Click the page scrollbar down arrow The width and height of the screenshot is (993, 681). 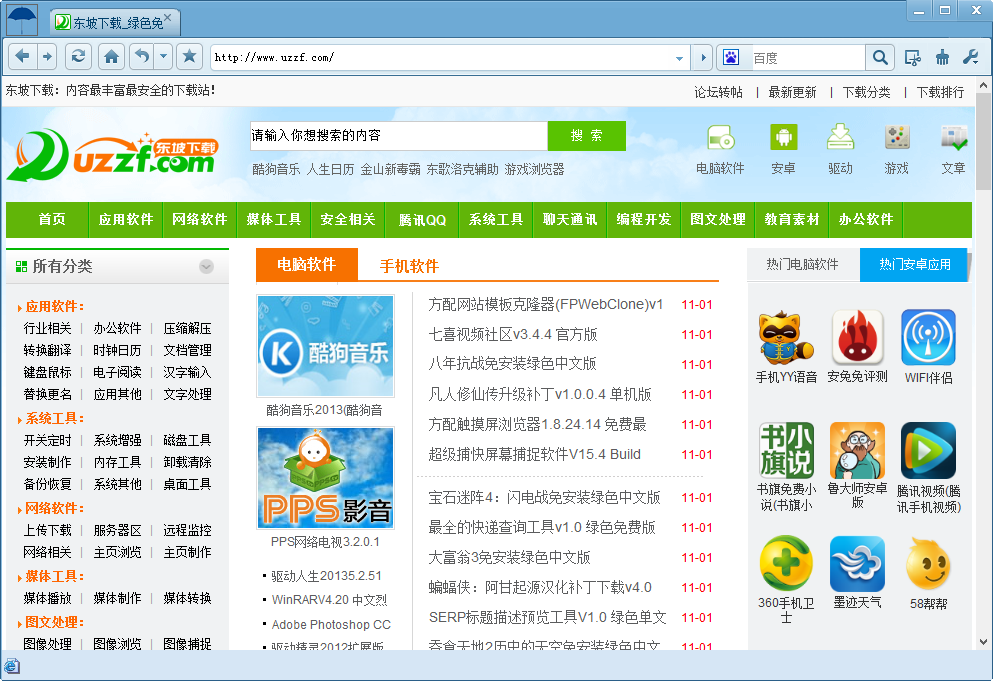(x=984, y=641)
